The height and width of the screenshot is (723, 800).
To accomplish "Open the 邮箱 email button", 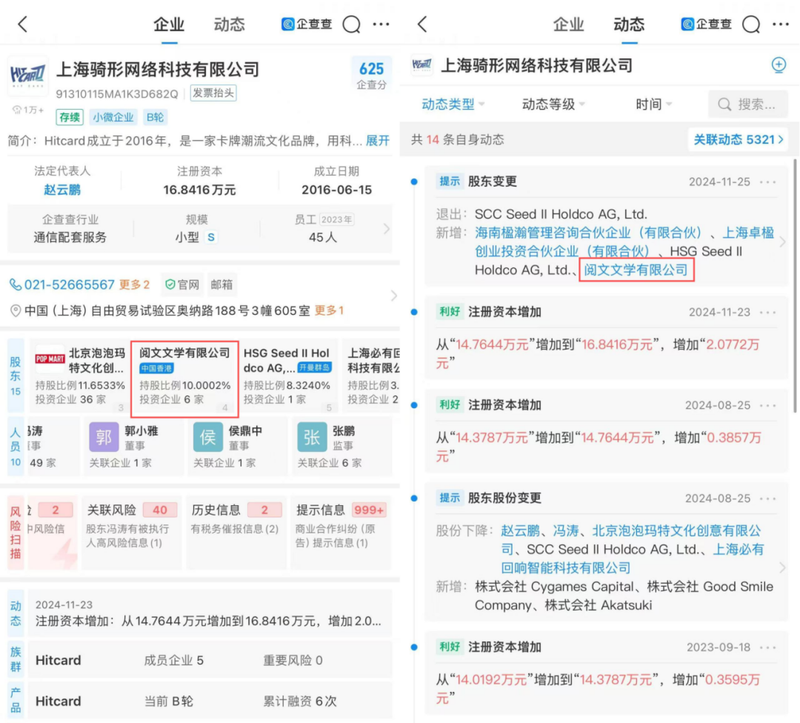I will [x=221, y=285].
